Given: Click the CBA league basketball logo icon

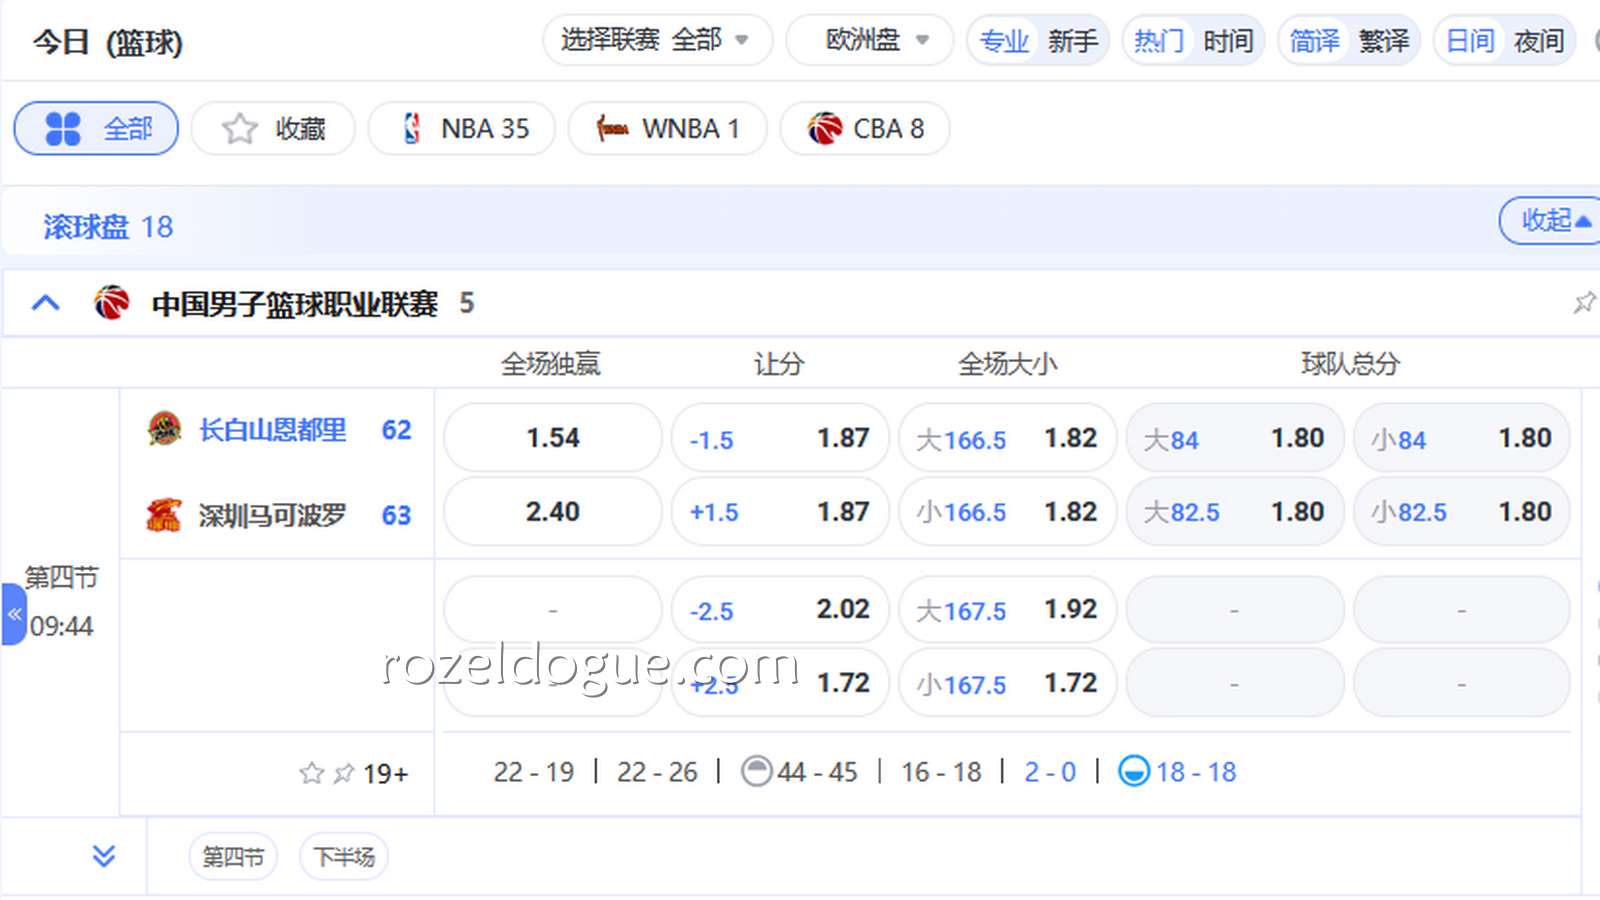Looking at the screenshot, I should (x=112, y=302).
